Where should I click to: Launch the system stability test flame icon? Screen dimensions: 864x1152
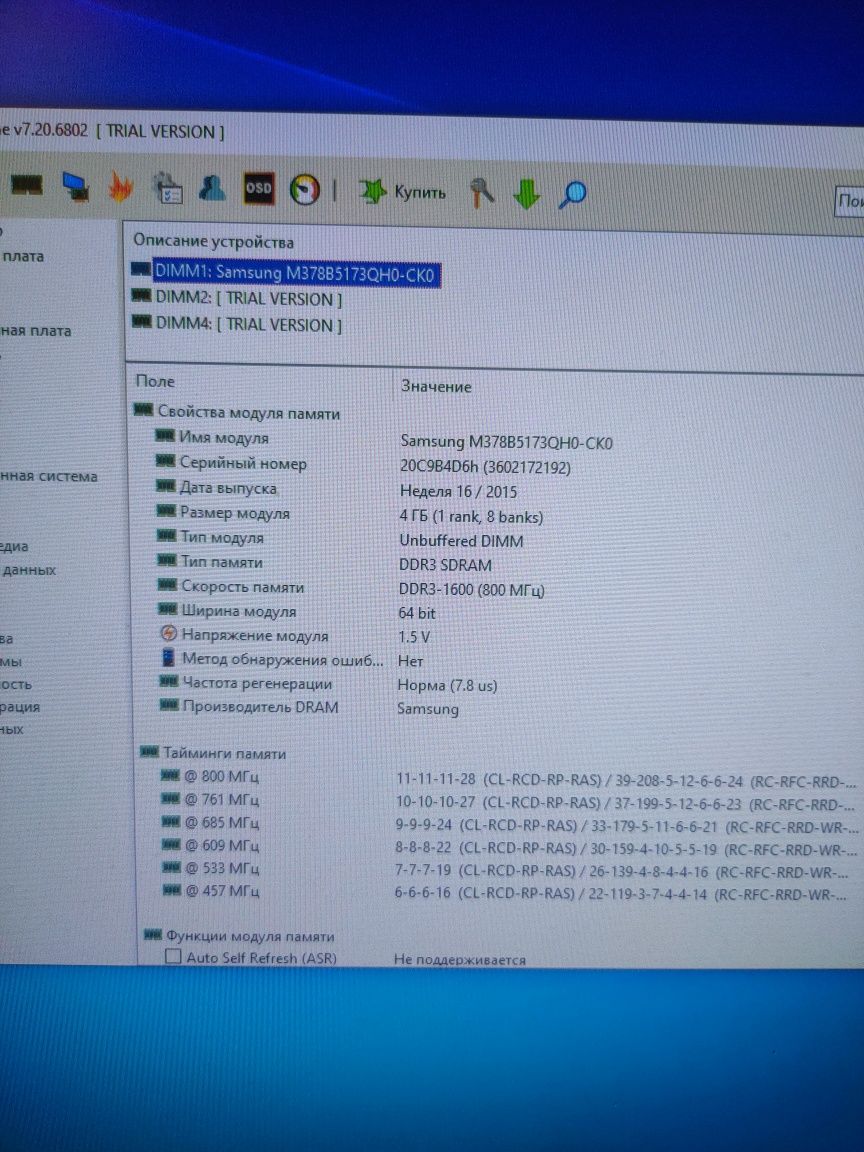[121, 187]
